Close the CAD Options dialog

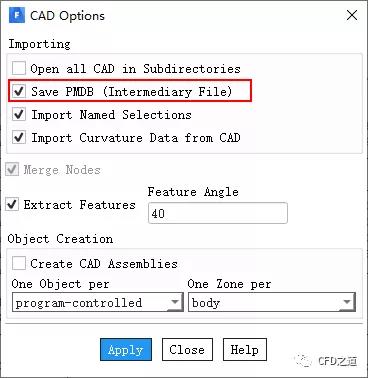click(352, 15)
